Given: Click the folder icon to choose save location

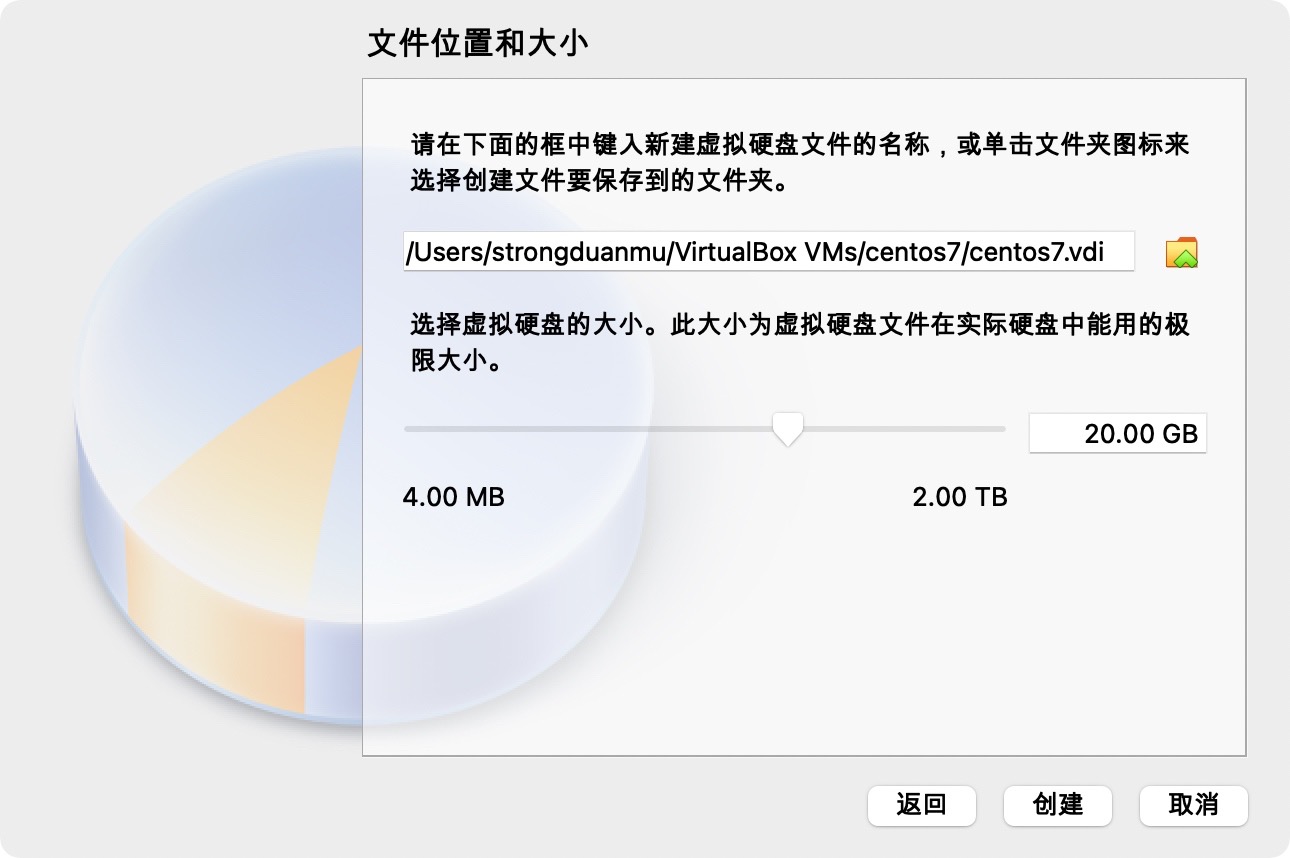Looking at the screenshot, I should click(1181, 252).
